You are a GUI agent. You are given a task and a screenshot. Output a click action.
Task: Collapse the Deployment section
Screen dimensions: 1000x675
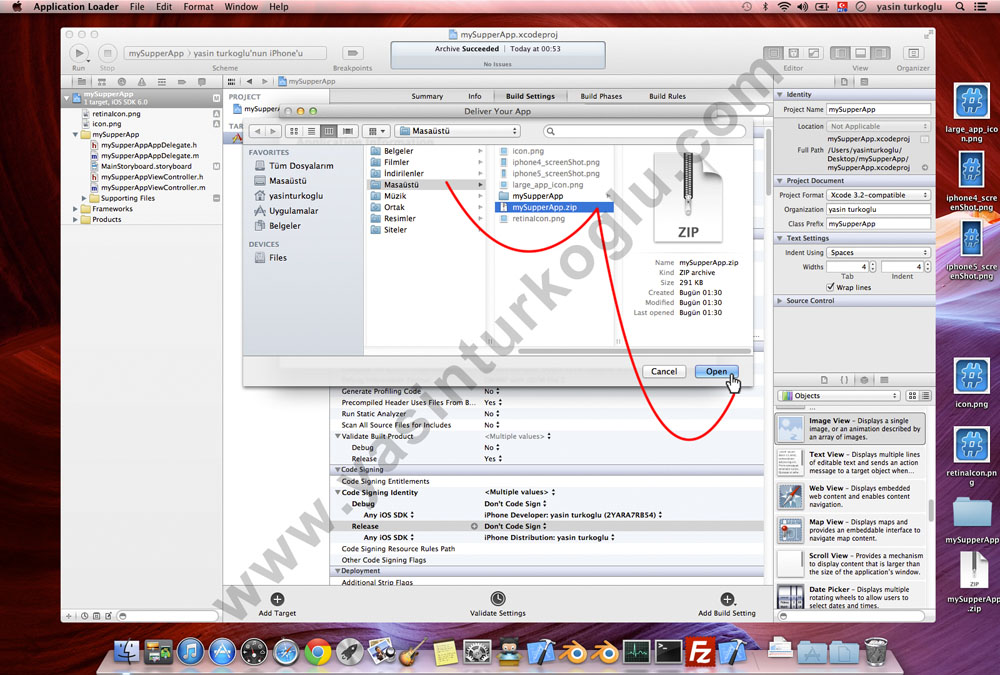[x=337, y=571]
